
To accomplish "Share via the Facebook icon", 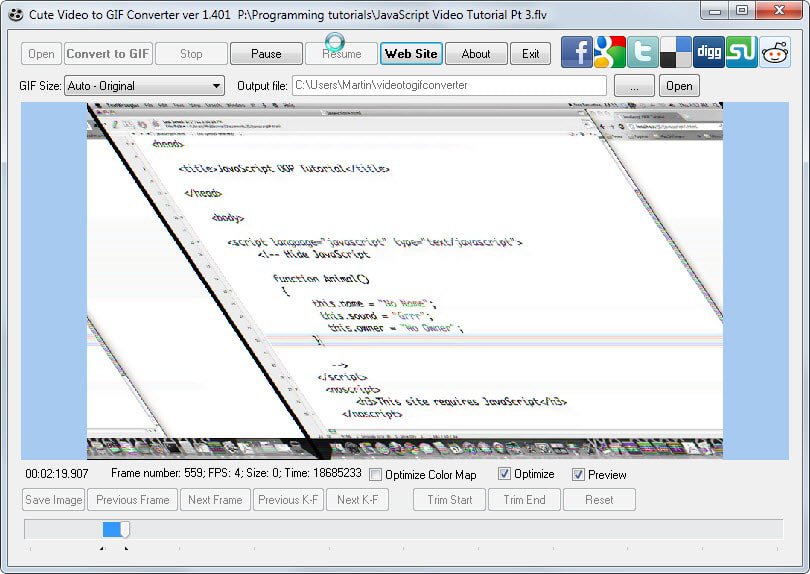I will tap(577, 52).
